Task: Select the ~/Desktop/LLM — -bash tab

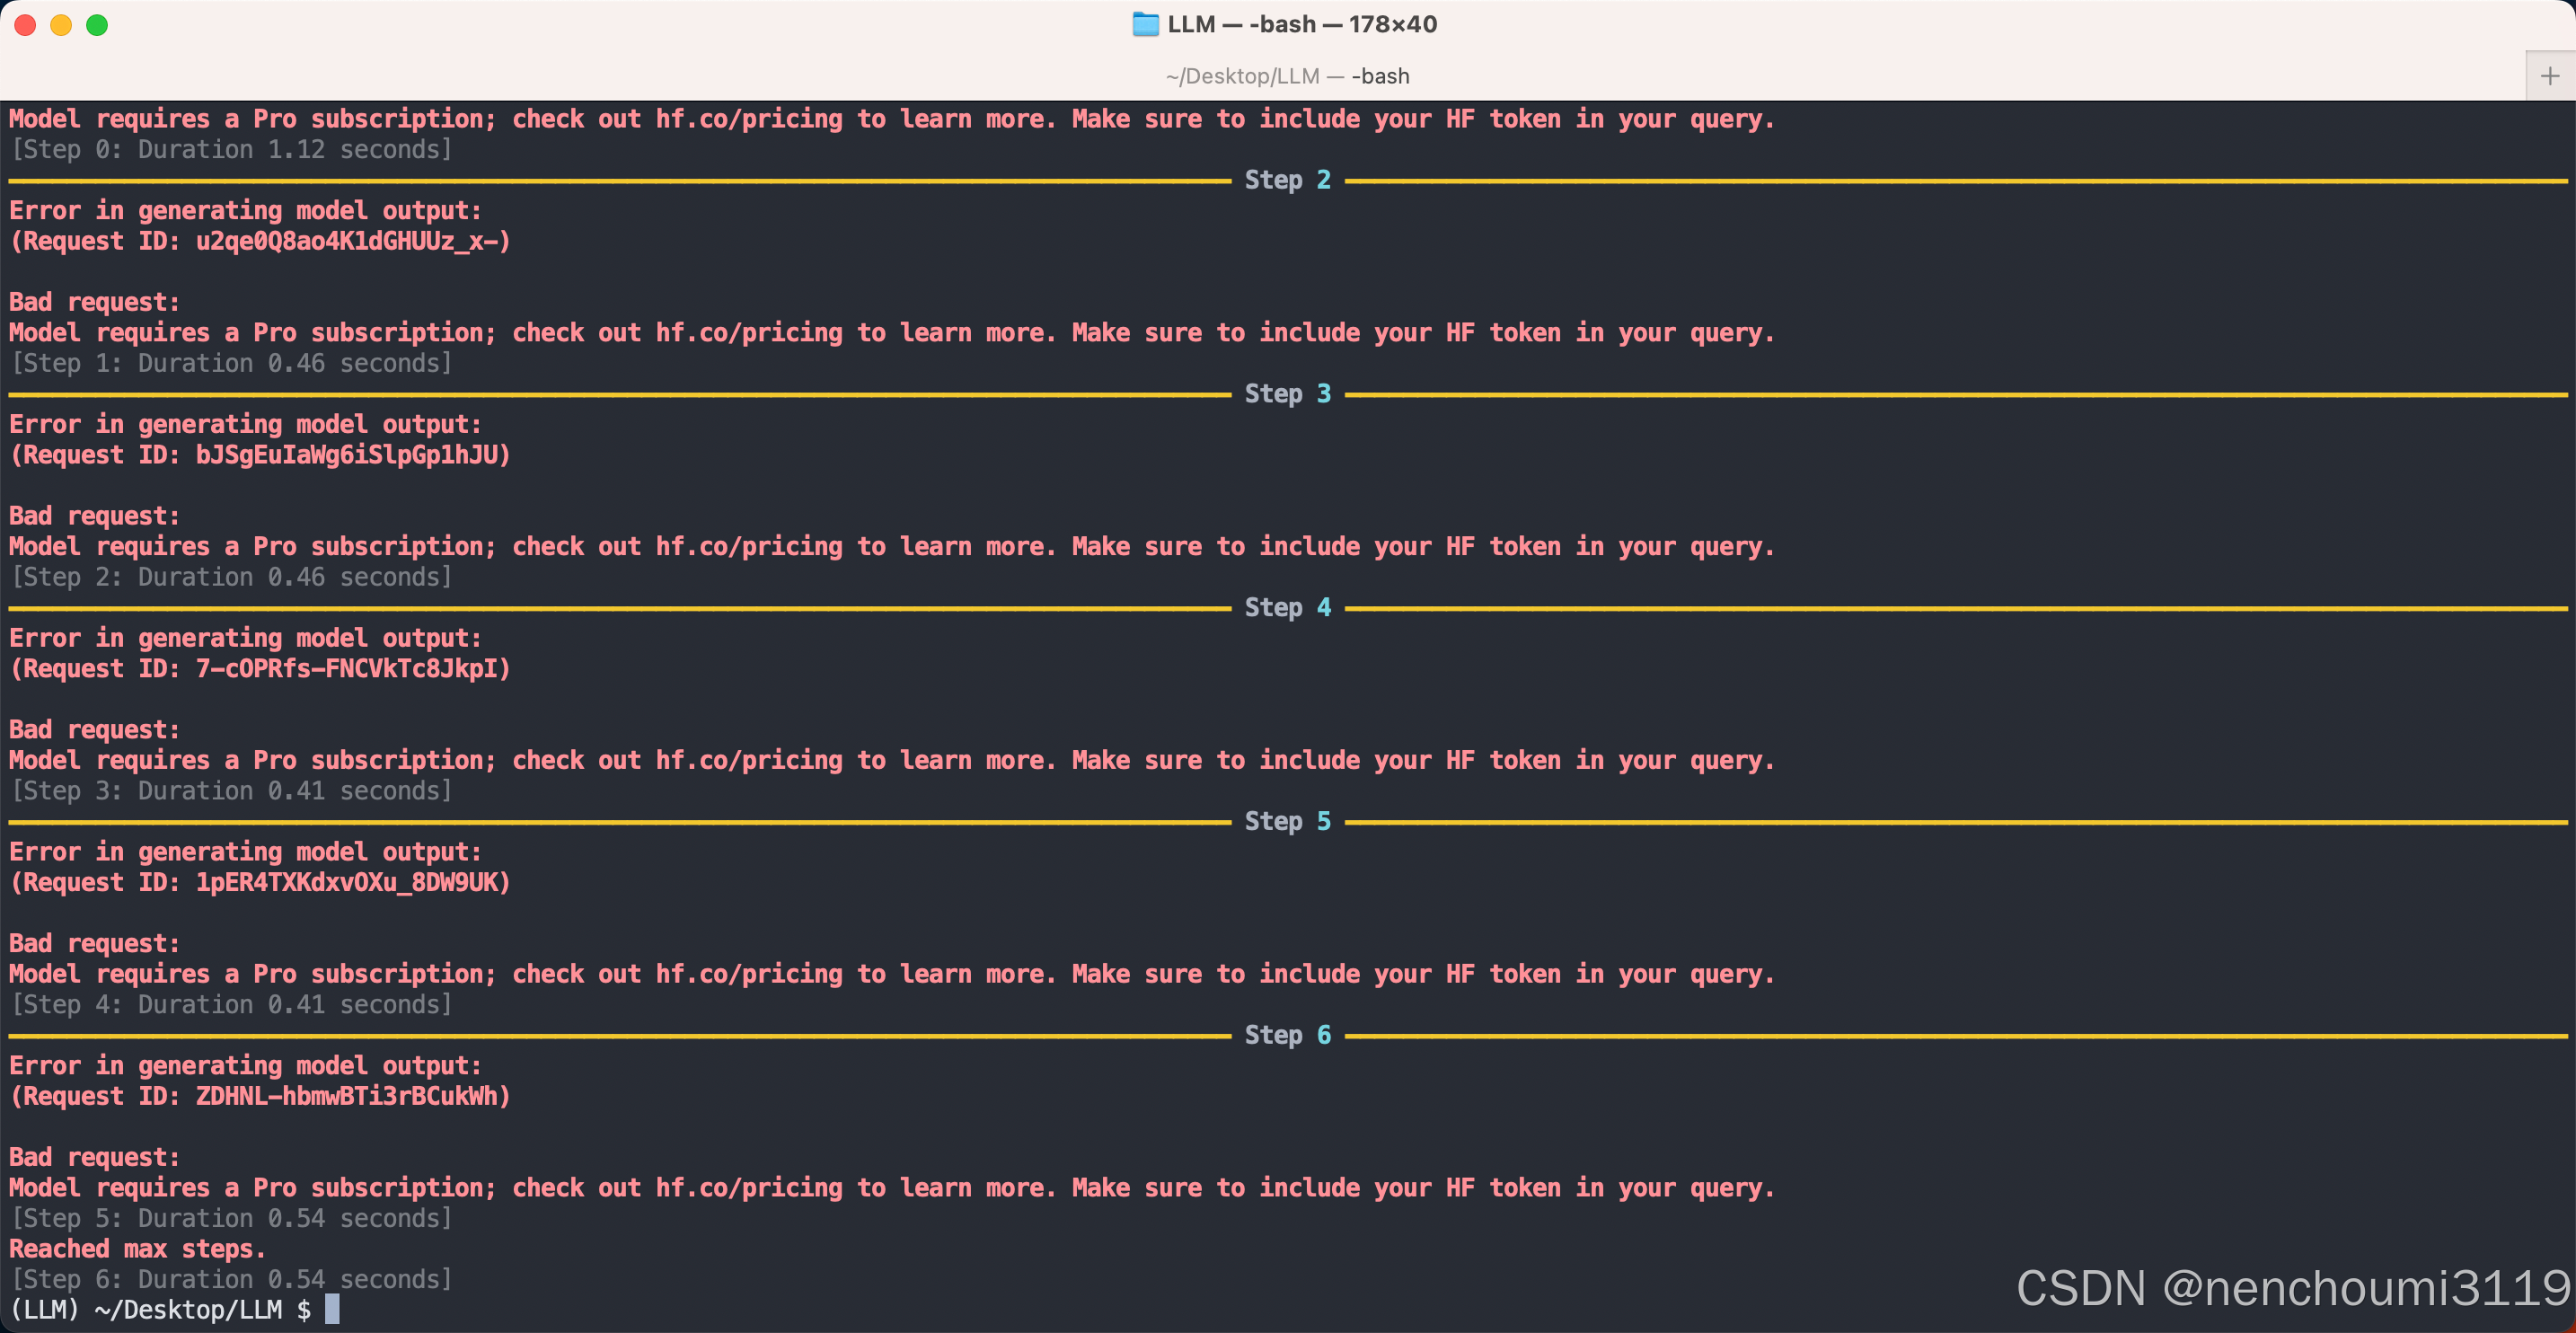Action: 1287,76
